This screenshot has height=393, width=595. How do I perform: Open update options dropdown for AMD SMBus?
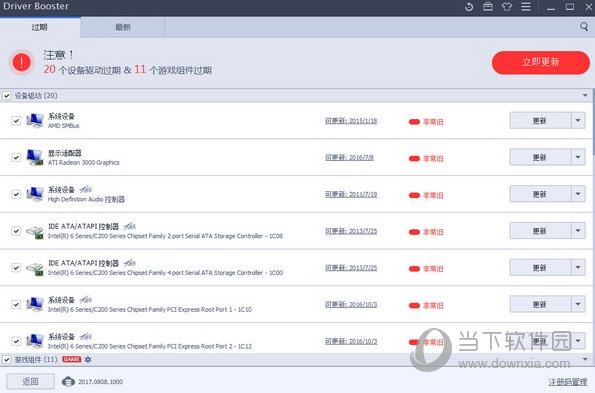pos(578,121)
